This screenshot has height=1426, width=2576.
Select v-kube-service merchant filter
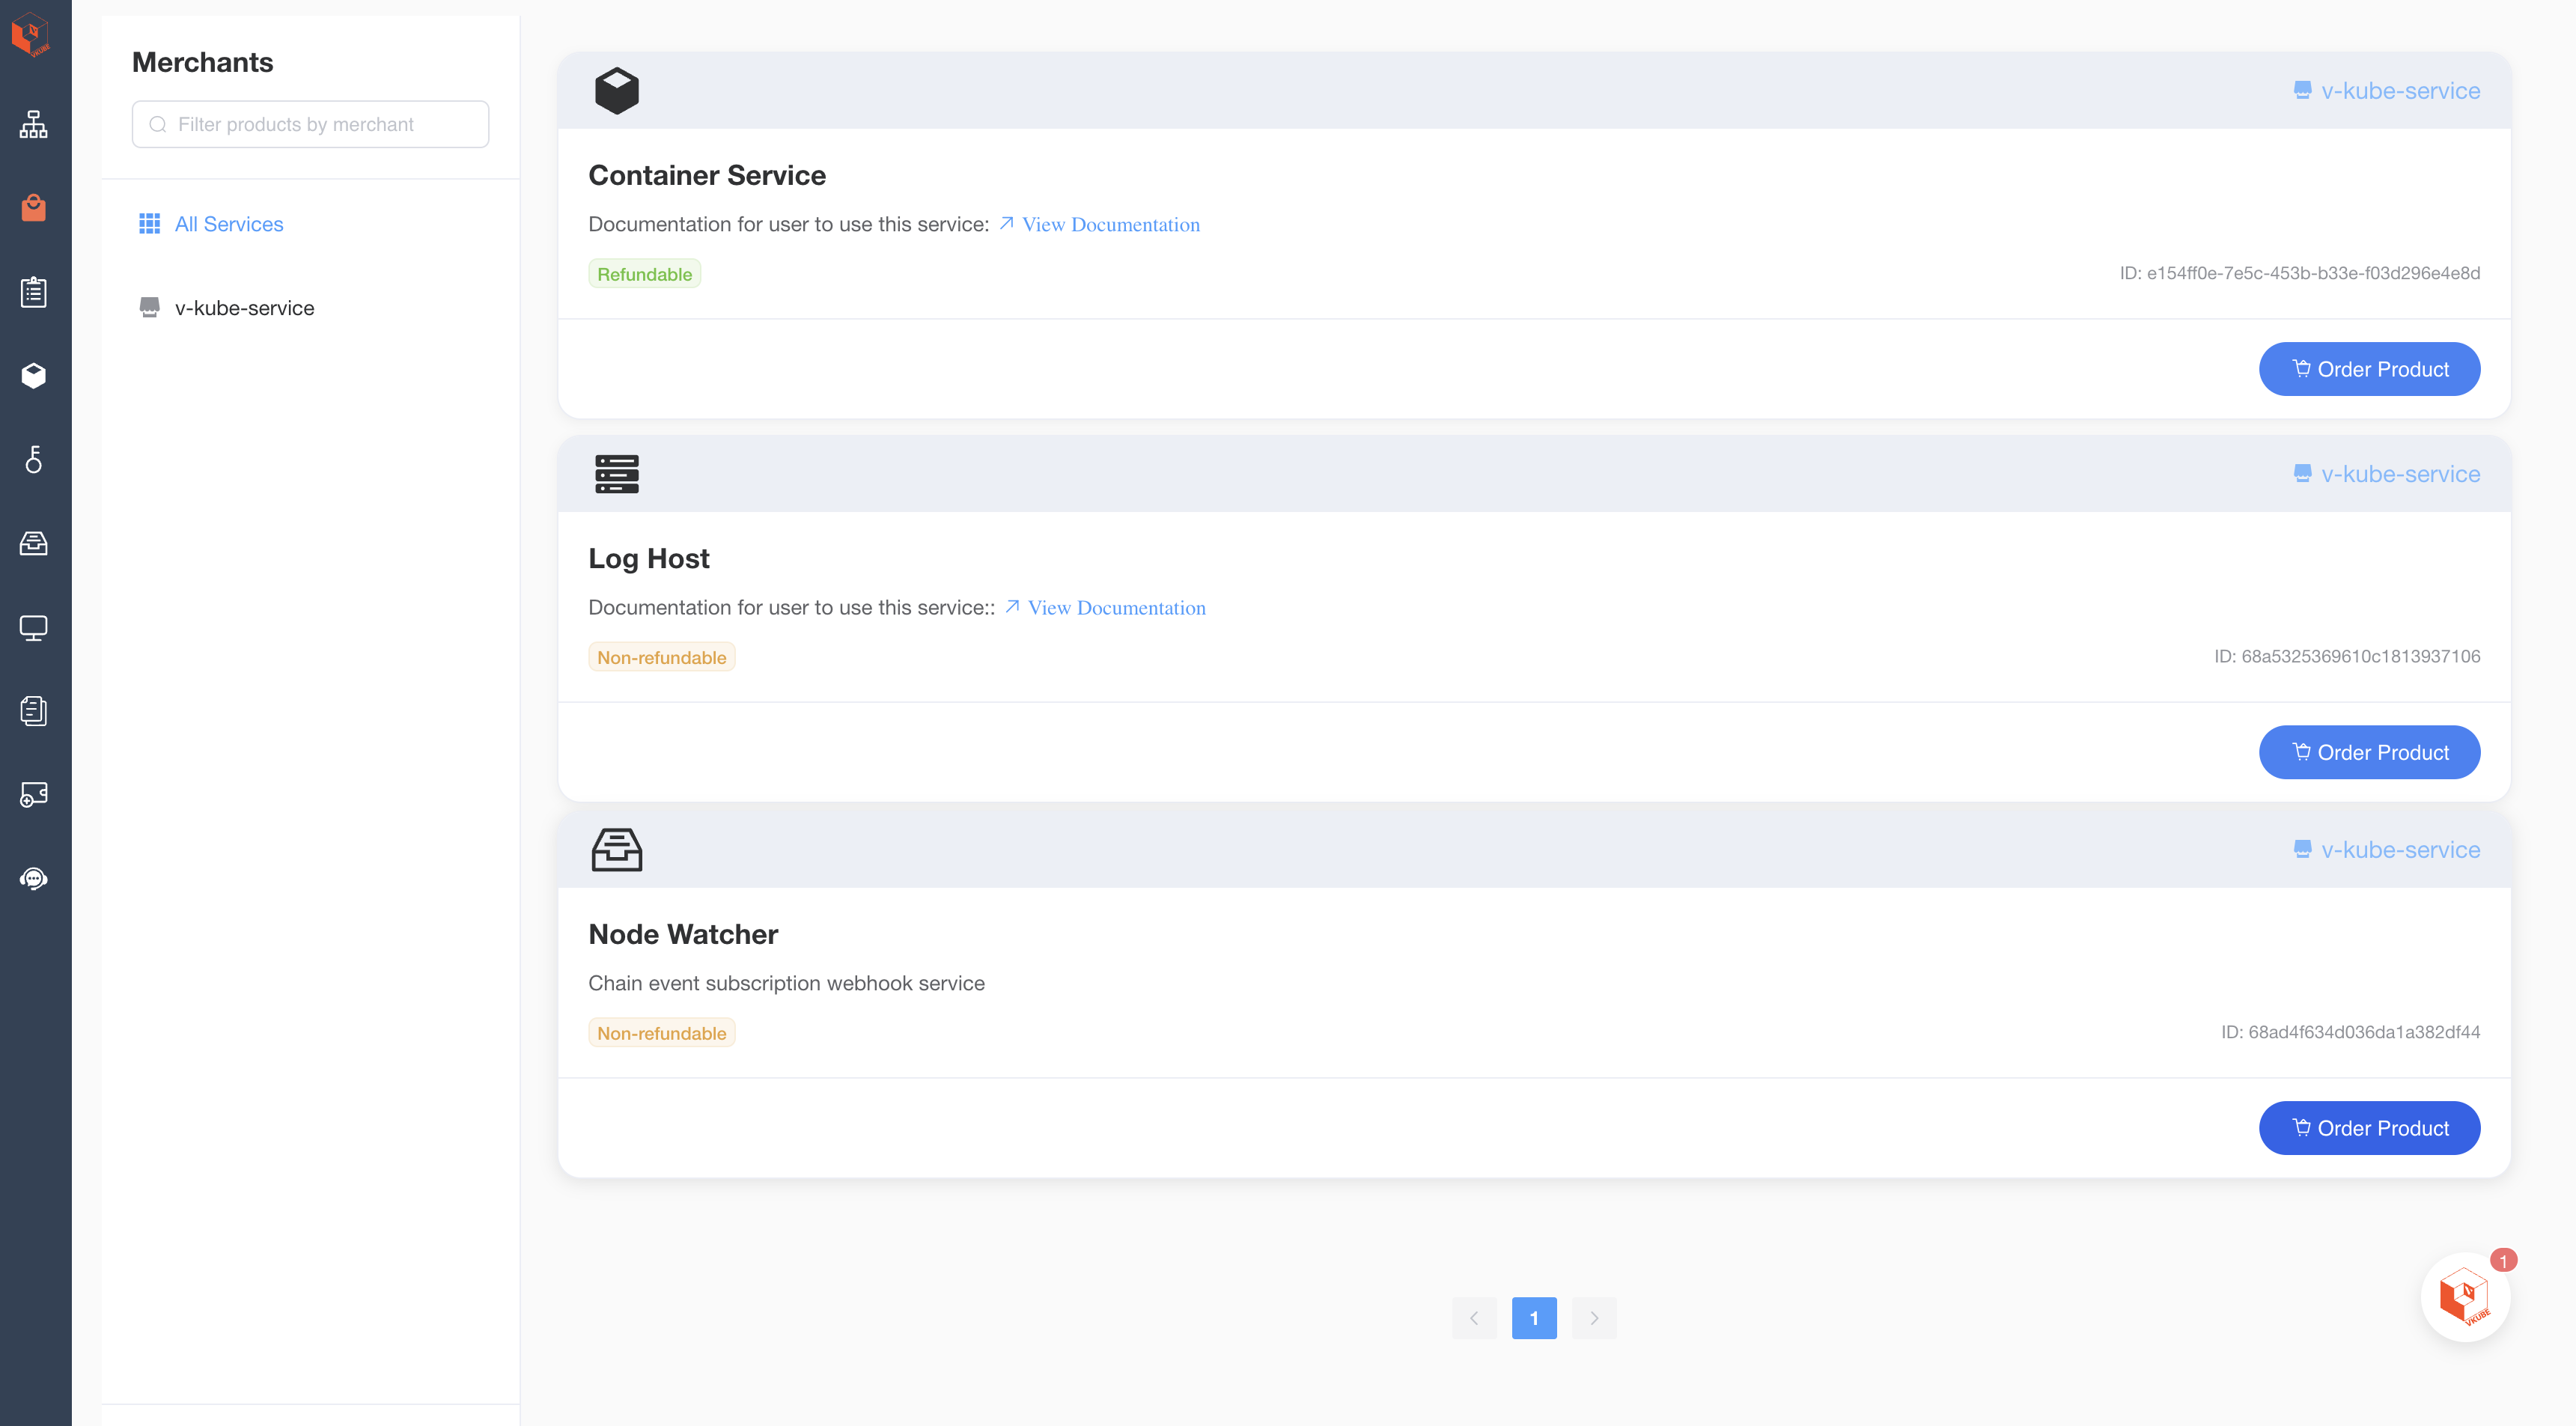pos(244,308)
